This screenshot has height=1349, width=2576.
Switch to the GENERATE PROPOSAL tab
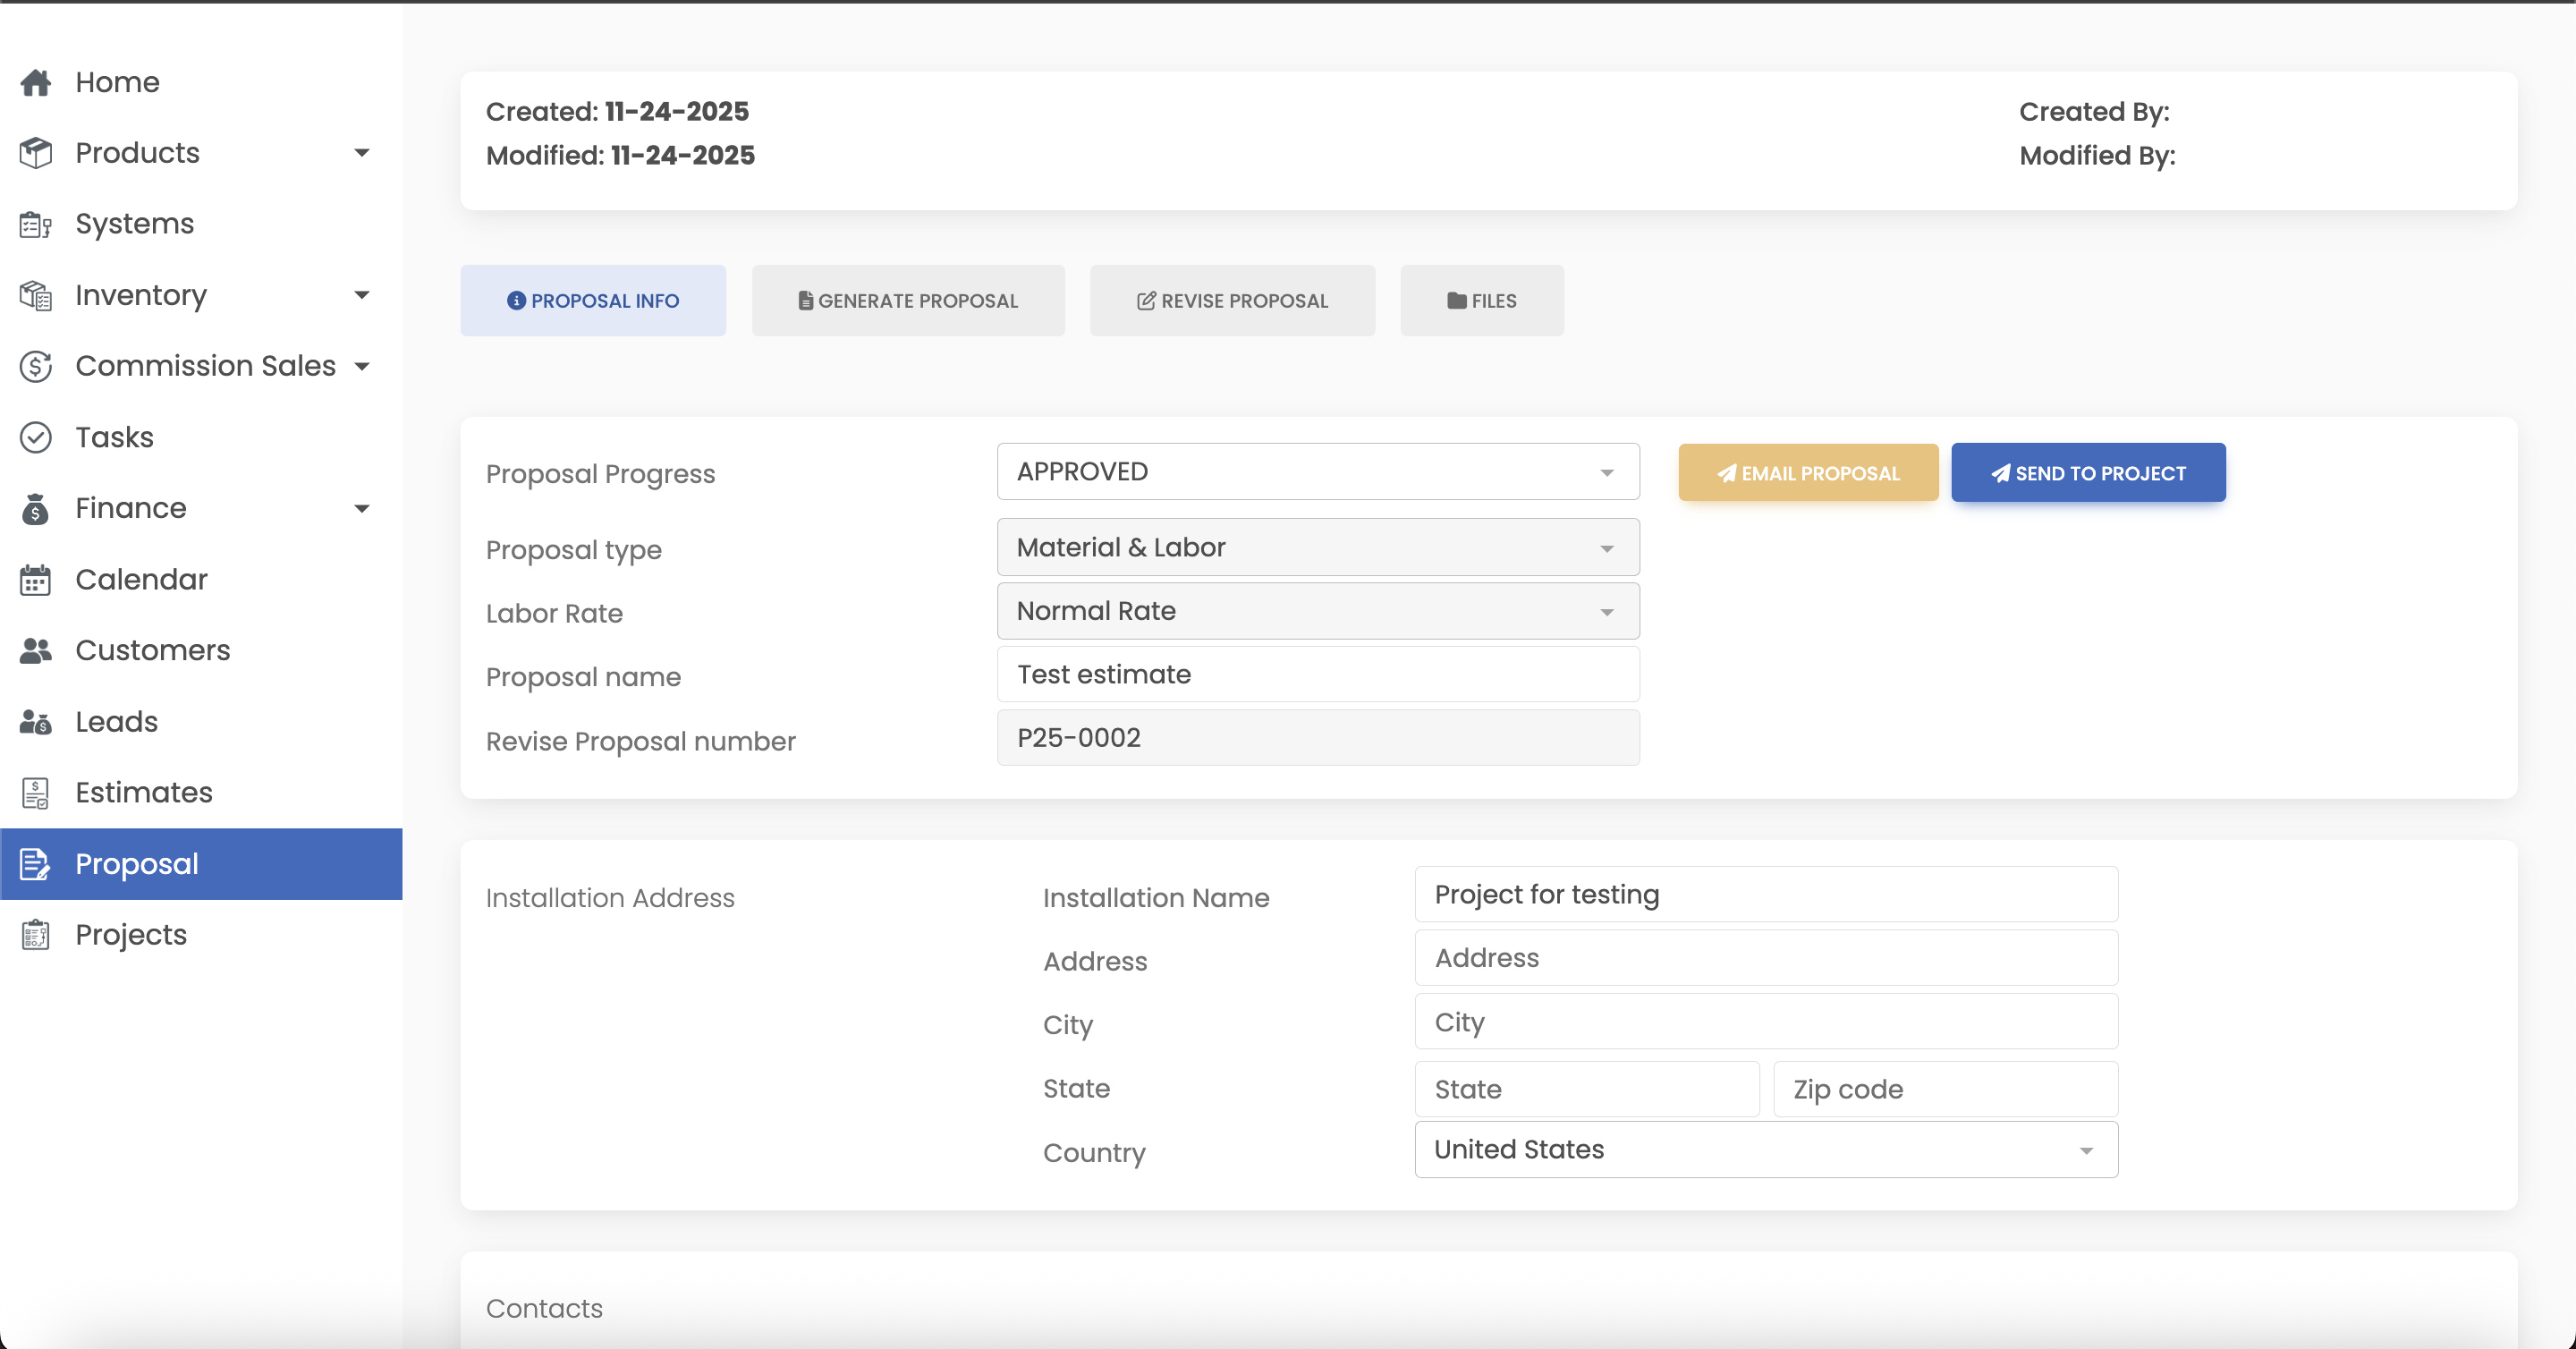pyautogui.click(x=907, y=300)
